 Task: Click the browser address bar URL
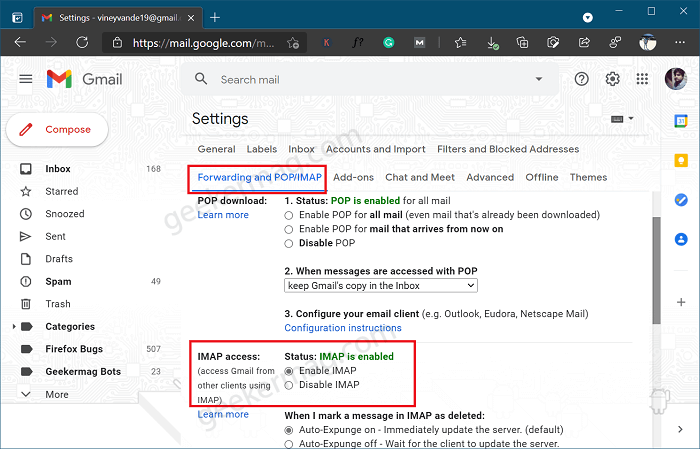click(203, 43)
